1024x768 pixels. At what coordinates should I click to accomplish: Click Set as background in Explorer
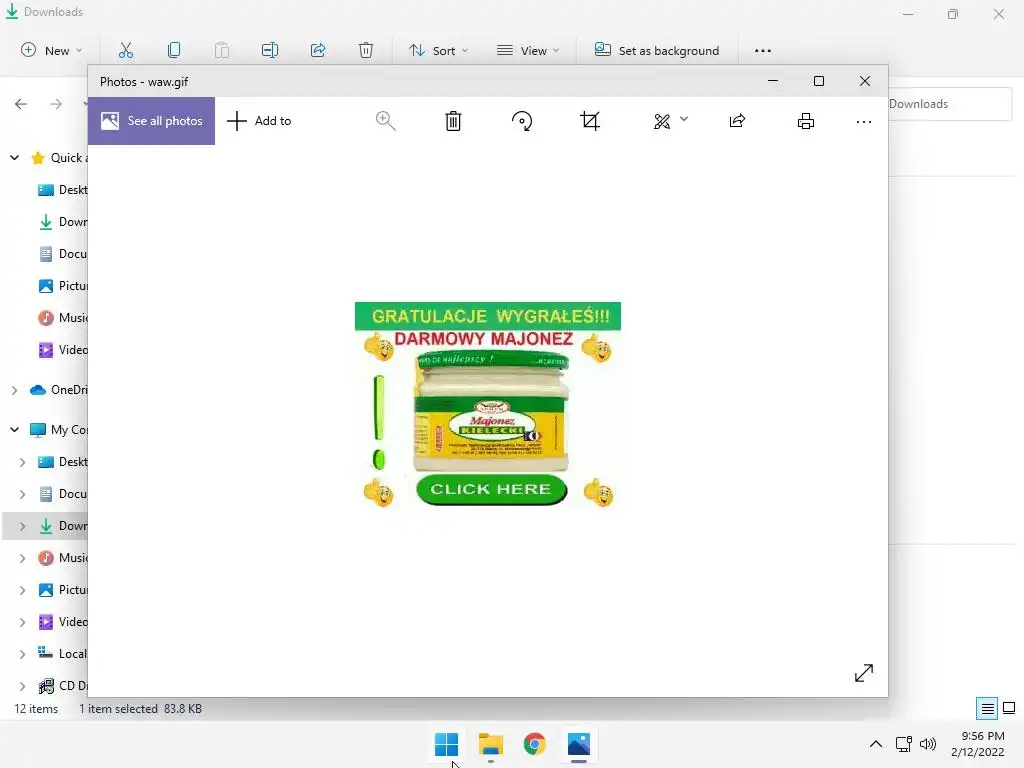656,50
